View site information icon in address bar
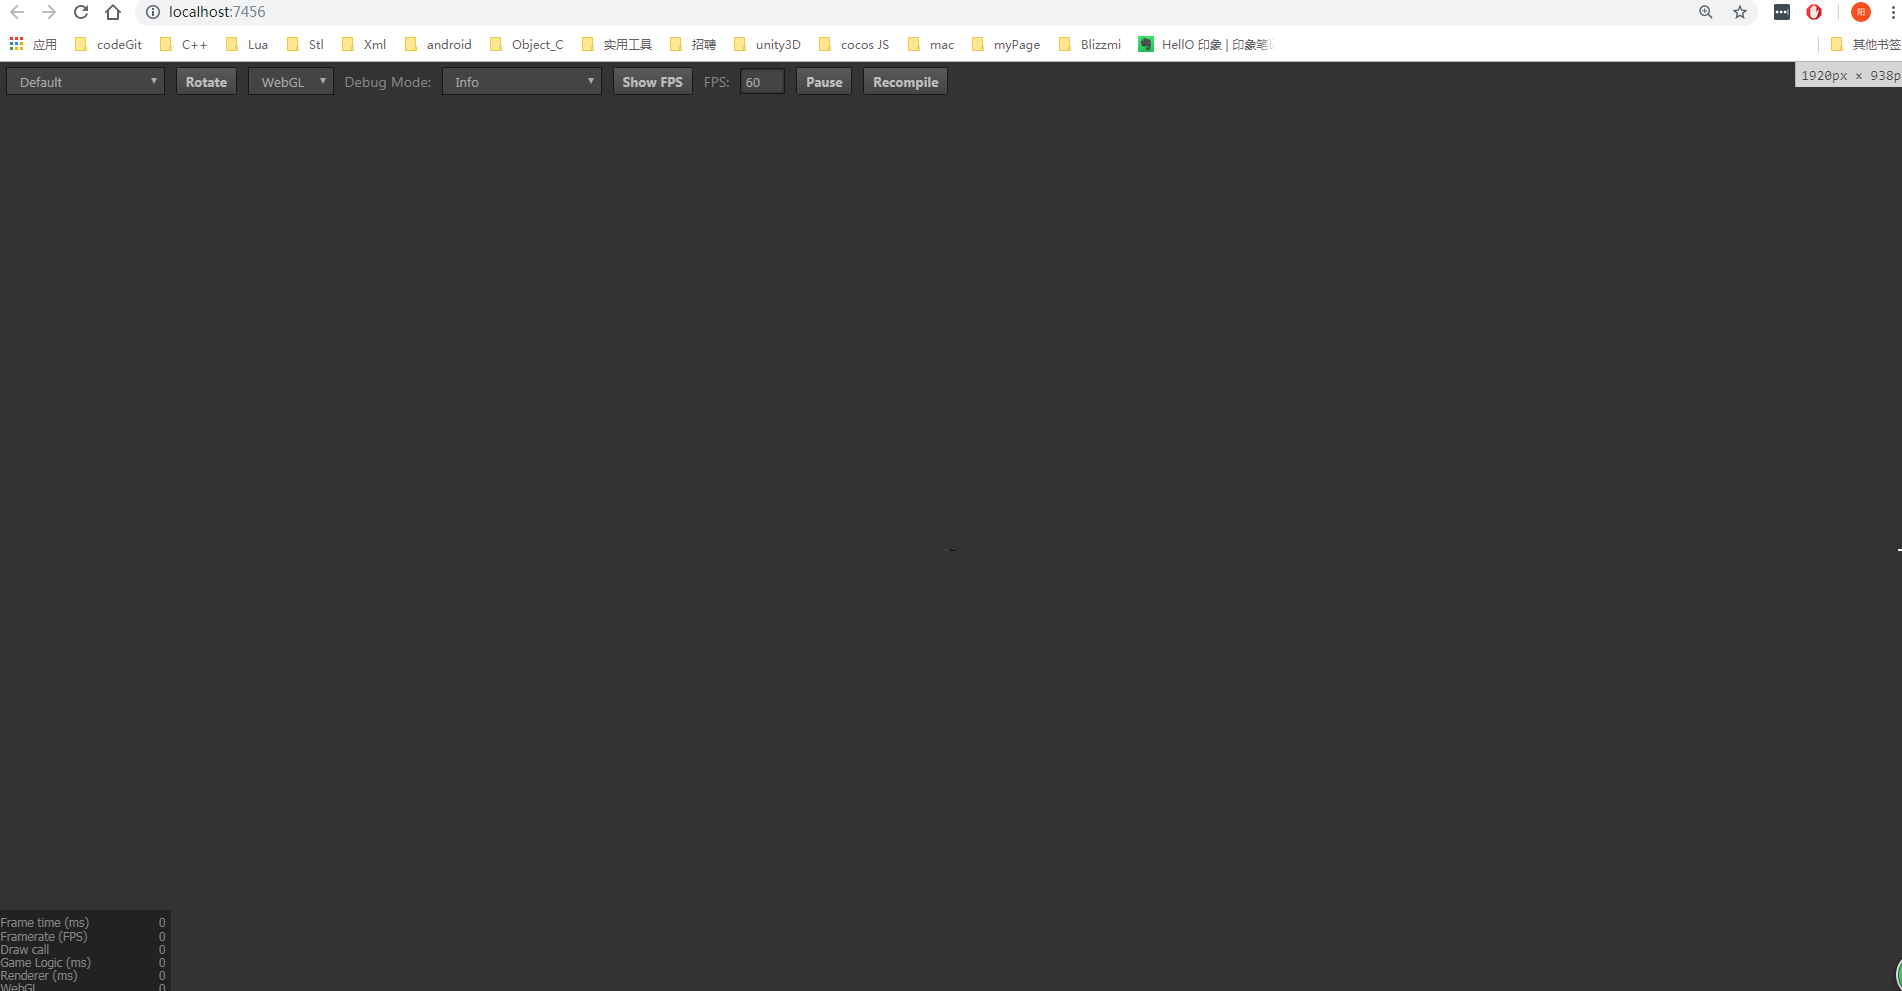This screenshot has height=991, width=1902. tap(153, 12)
